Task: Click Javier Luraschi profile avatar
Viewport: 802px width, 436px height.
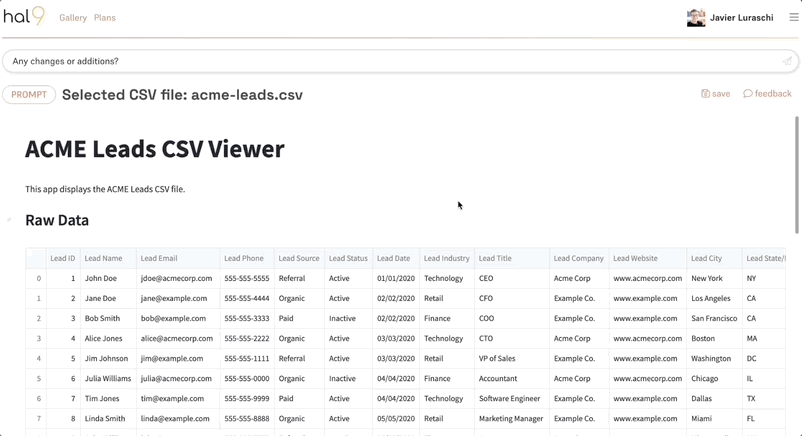Action: (x=696, y=18)
